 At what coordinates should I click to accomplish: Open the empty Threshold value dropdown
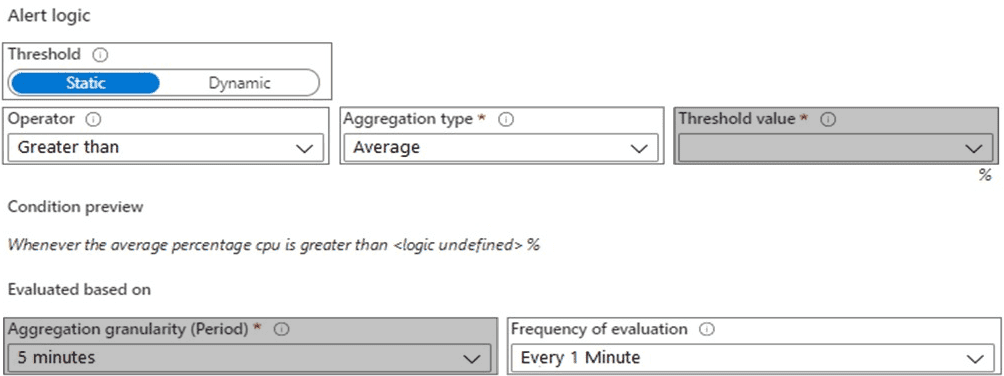(836, 147)
